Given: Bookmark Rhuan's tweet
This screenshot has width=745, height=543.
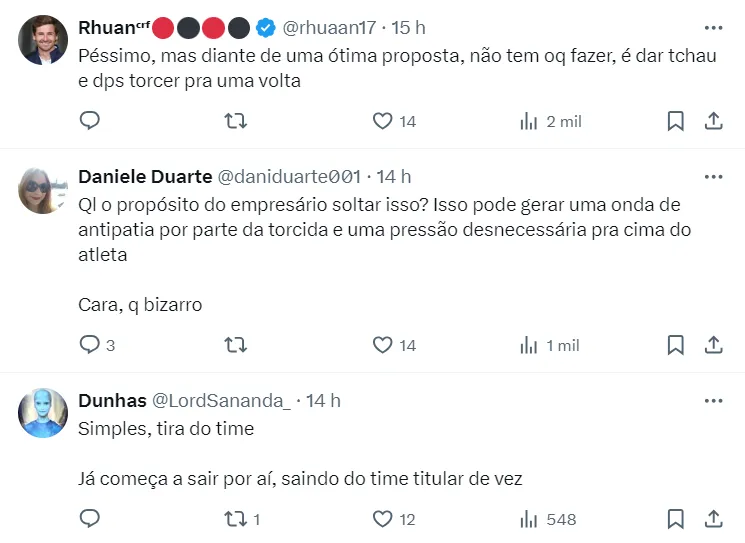Looking at the screenshot, I should (676, 121).
